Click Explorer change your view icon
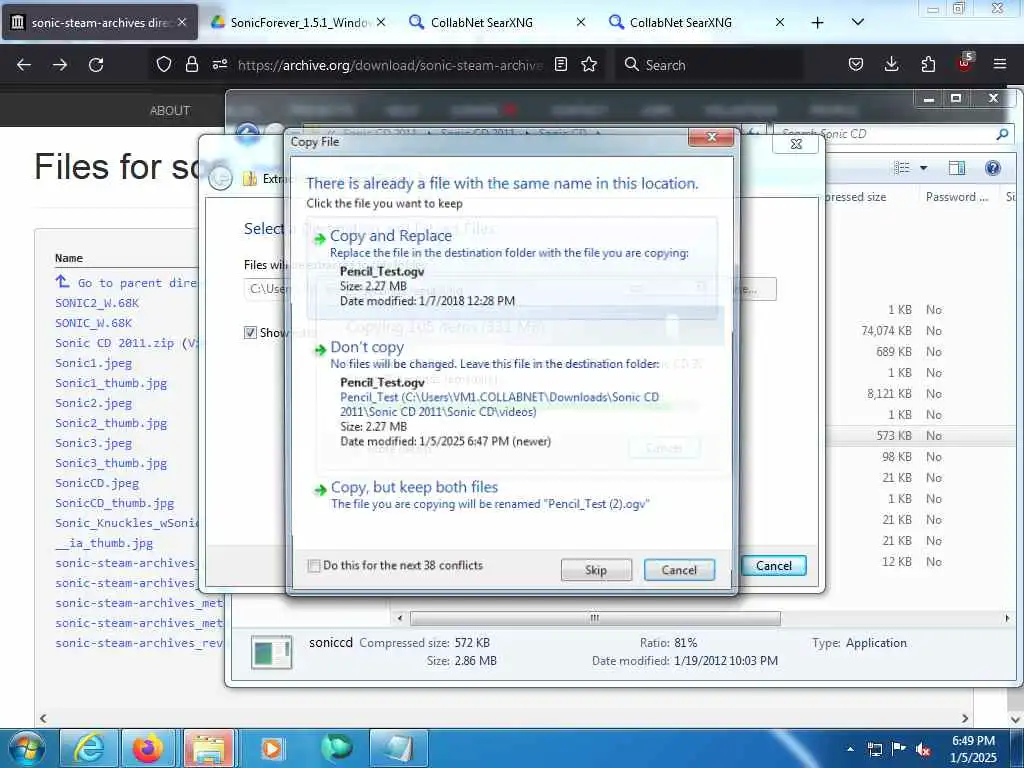Image resolution: width=1024 pixels, height=768 pixels. point(902,168)
